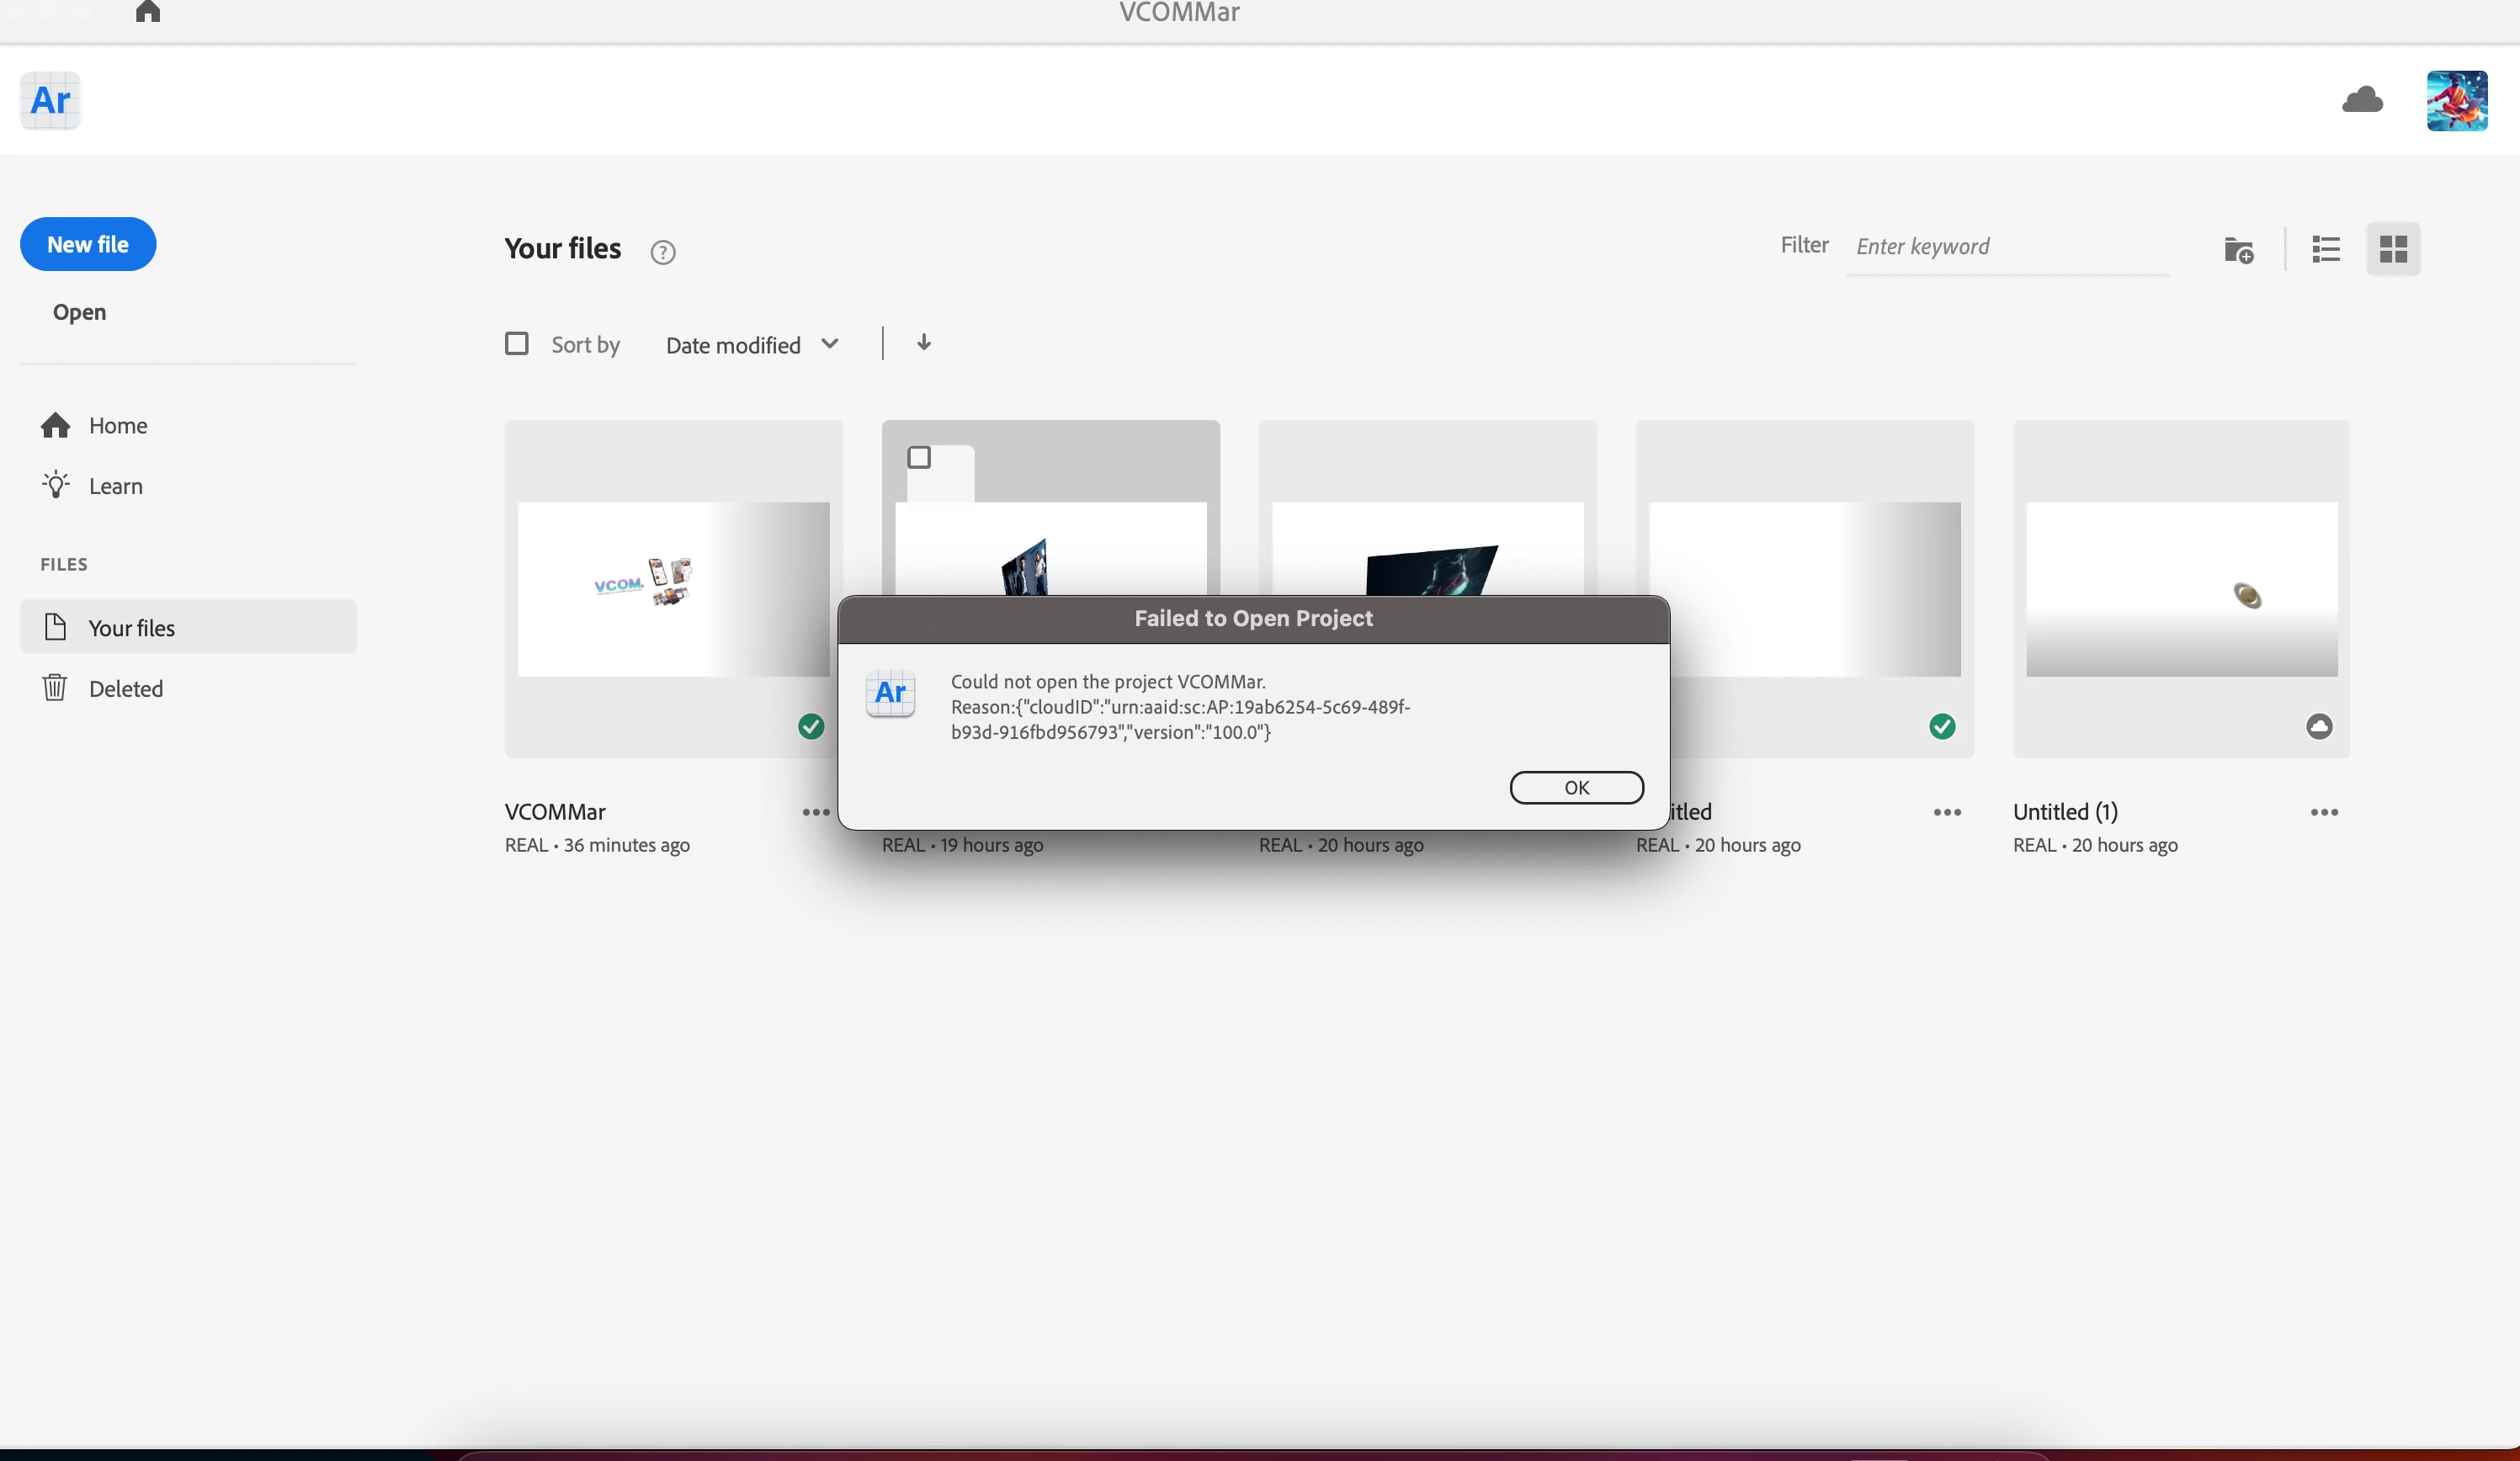Viewport: 2520px width, 1461px height.
Task: Click the Filter keyword input field
Action: click(2006, 247)
